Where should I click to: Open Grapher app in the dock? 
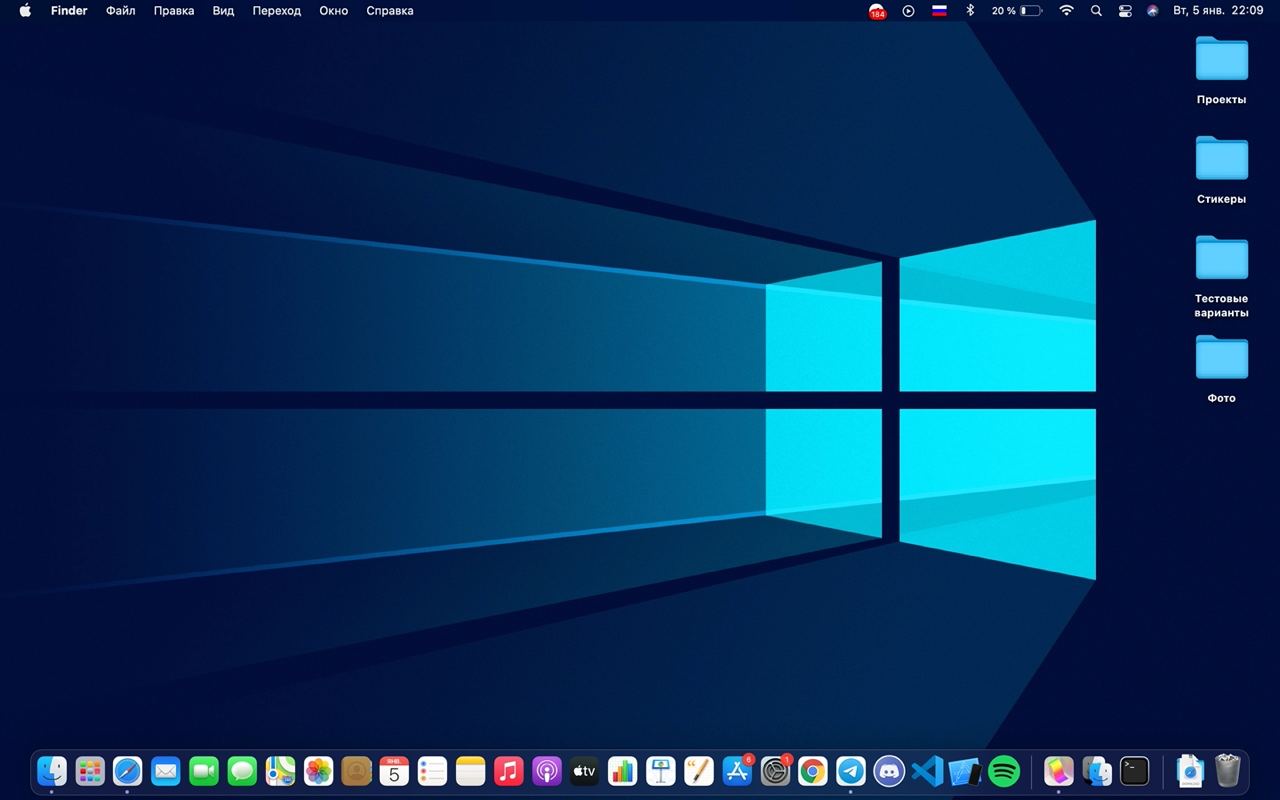(x=1058, y=771)
